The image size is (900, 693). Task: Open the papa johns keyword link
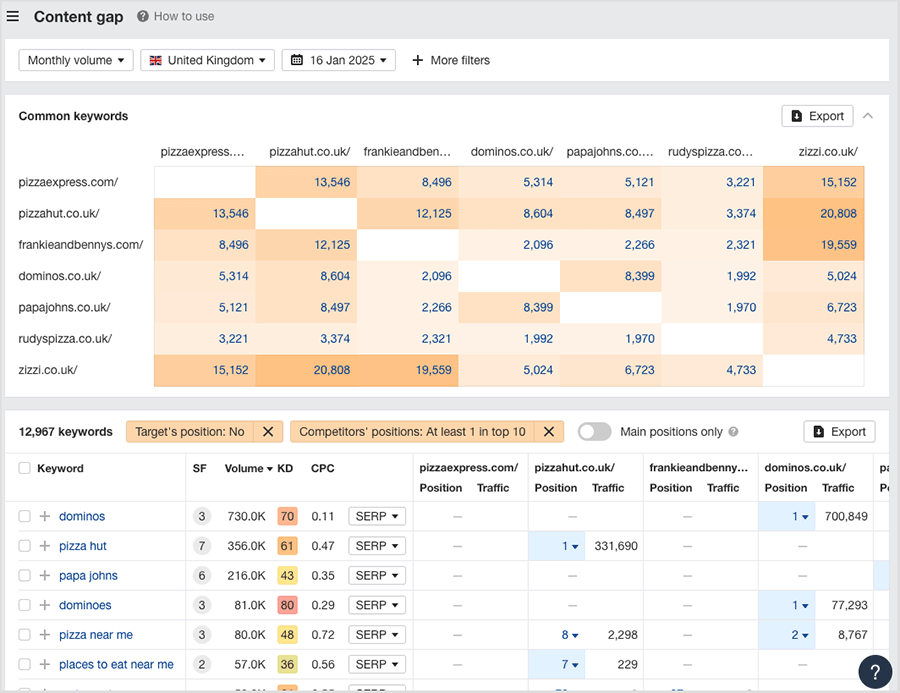[88, 575]
